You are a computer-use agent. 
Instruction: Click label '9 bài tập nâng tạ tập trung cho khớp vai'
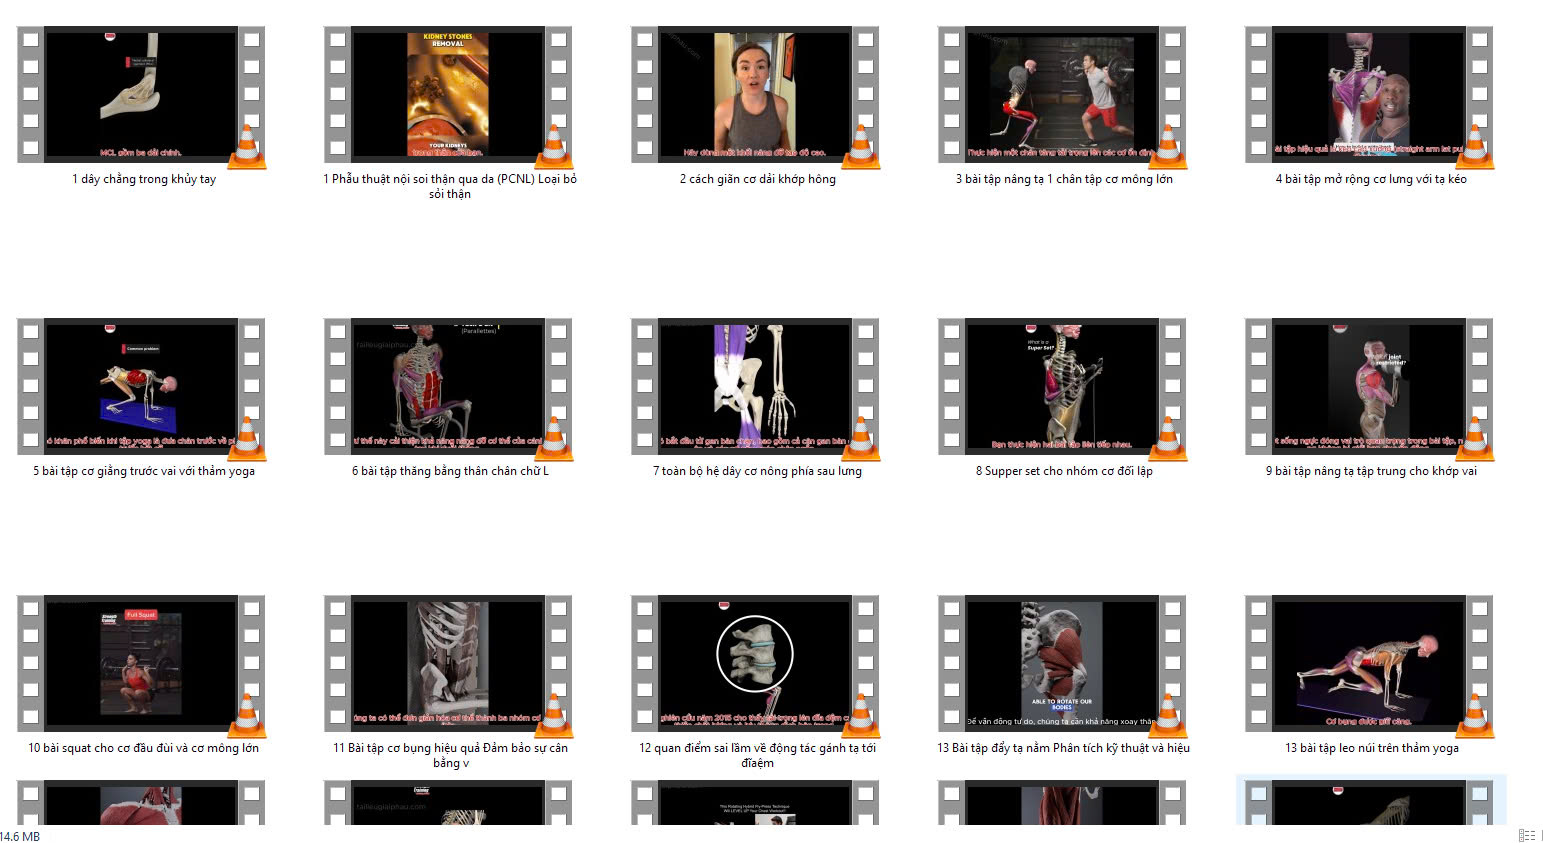1371,471
